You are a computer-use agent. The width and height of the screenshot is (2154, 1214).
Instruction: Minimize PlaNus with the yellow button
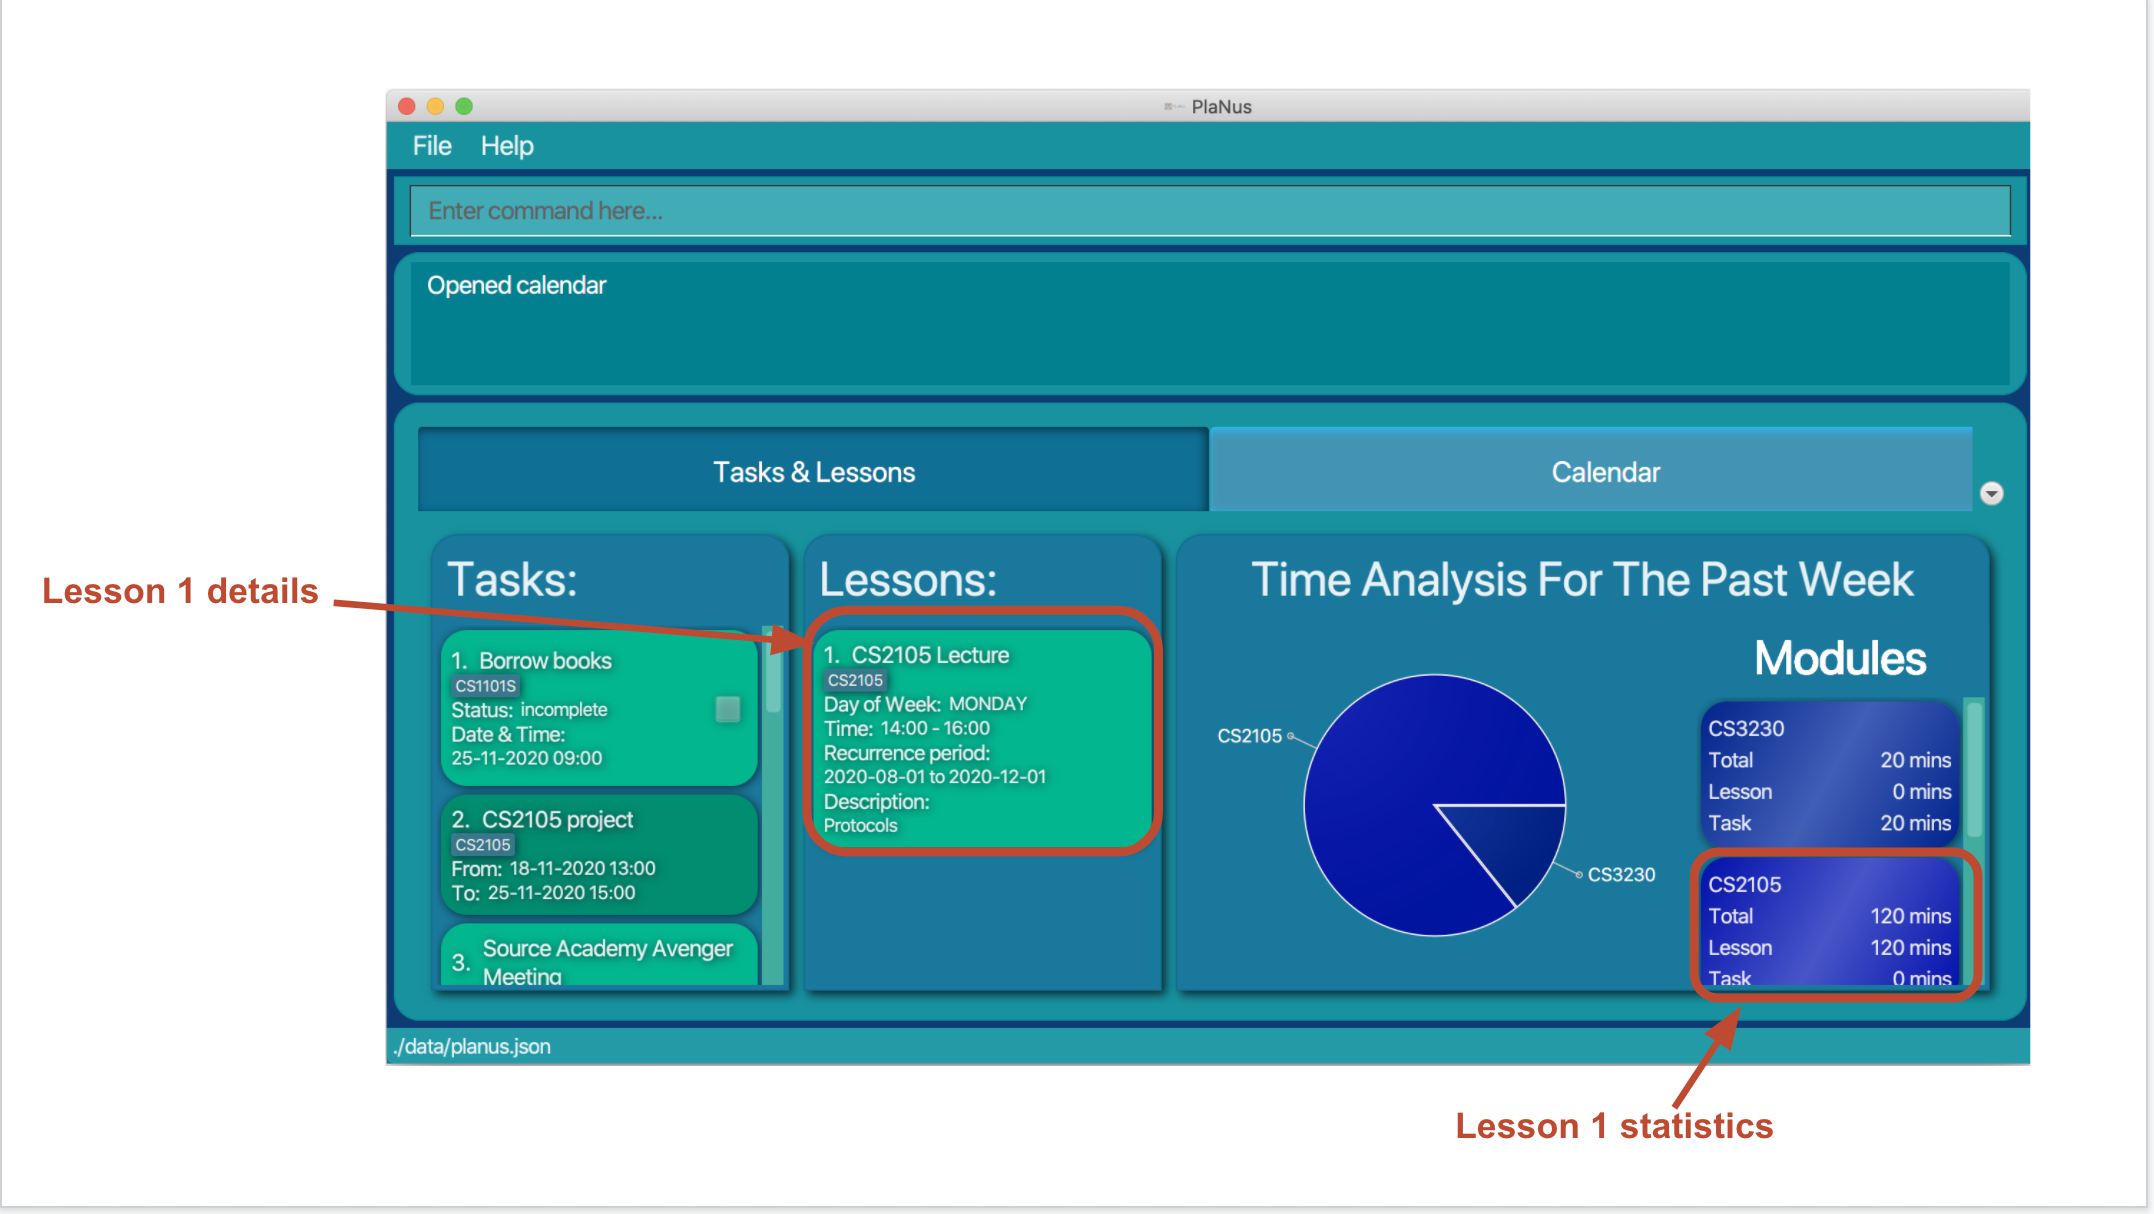point(435,106)
